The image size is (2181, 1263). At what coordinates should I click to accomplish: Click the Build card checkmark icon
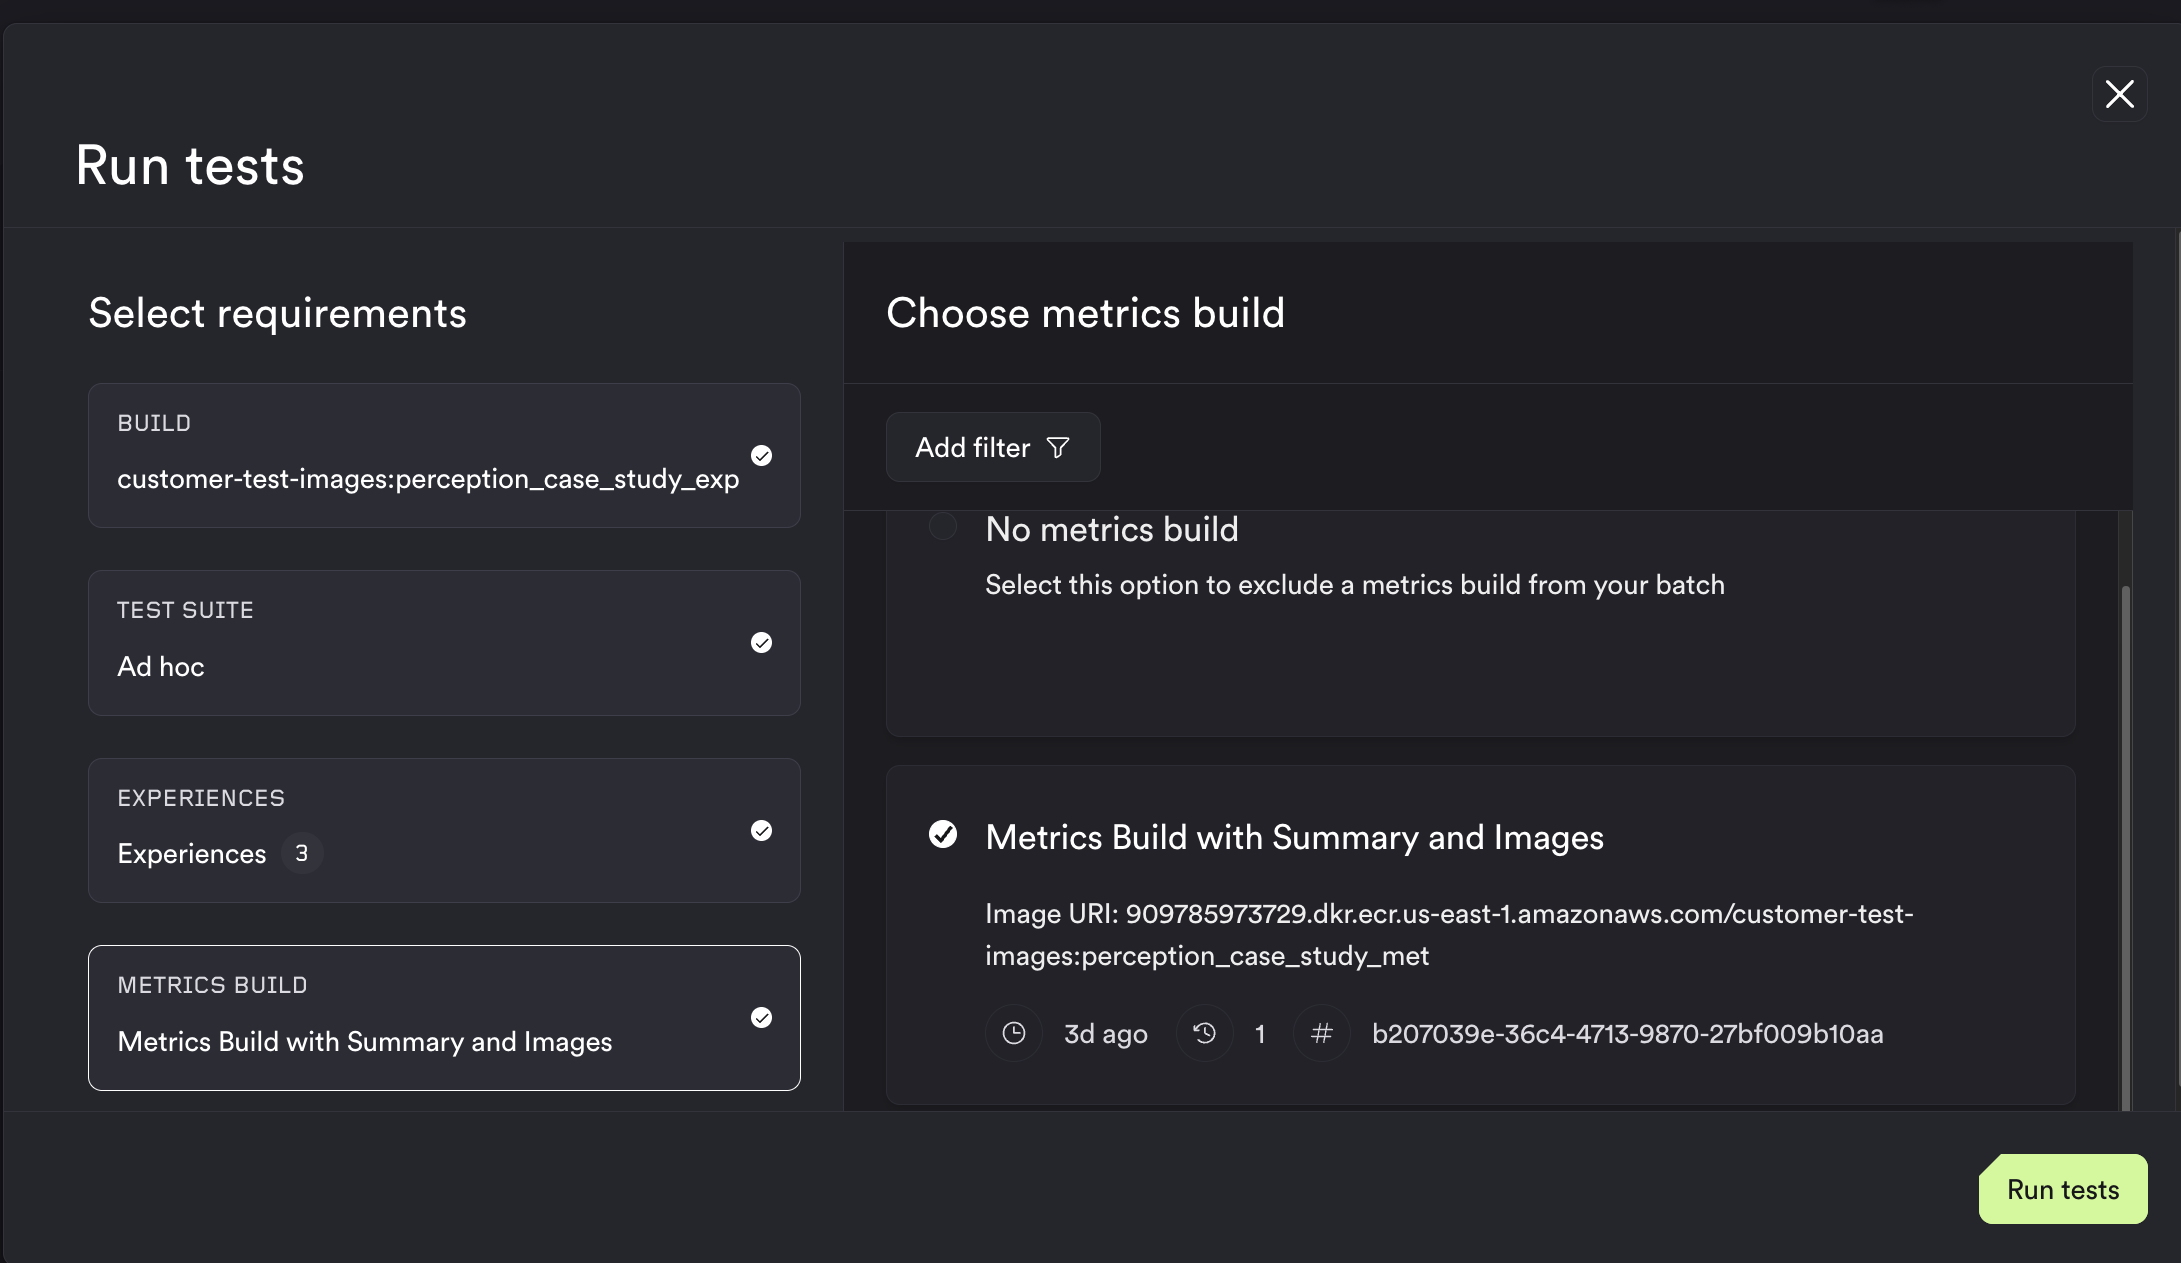[761, 455]
